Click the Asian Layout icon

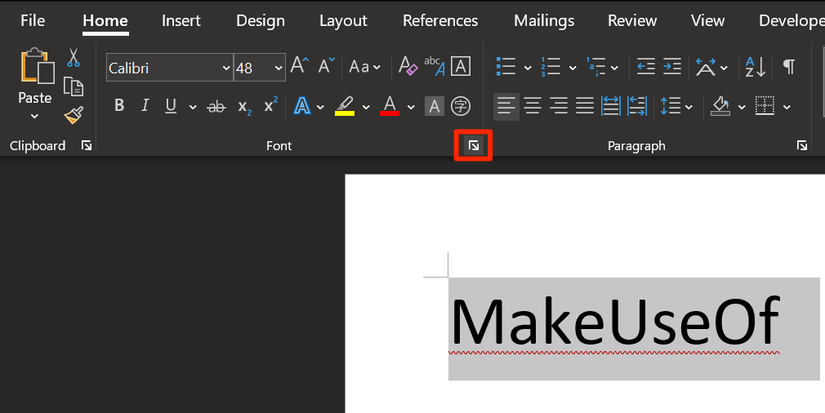706,67
